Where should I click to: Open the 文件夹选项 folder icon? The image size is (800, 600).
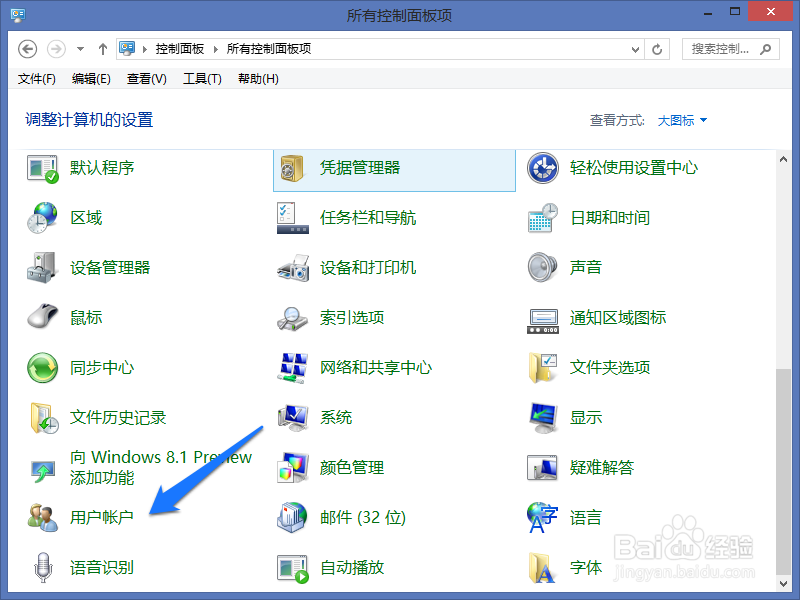[543, 368]
